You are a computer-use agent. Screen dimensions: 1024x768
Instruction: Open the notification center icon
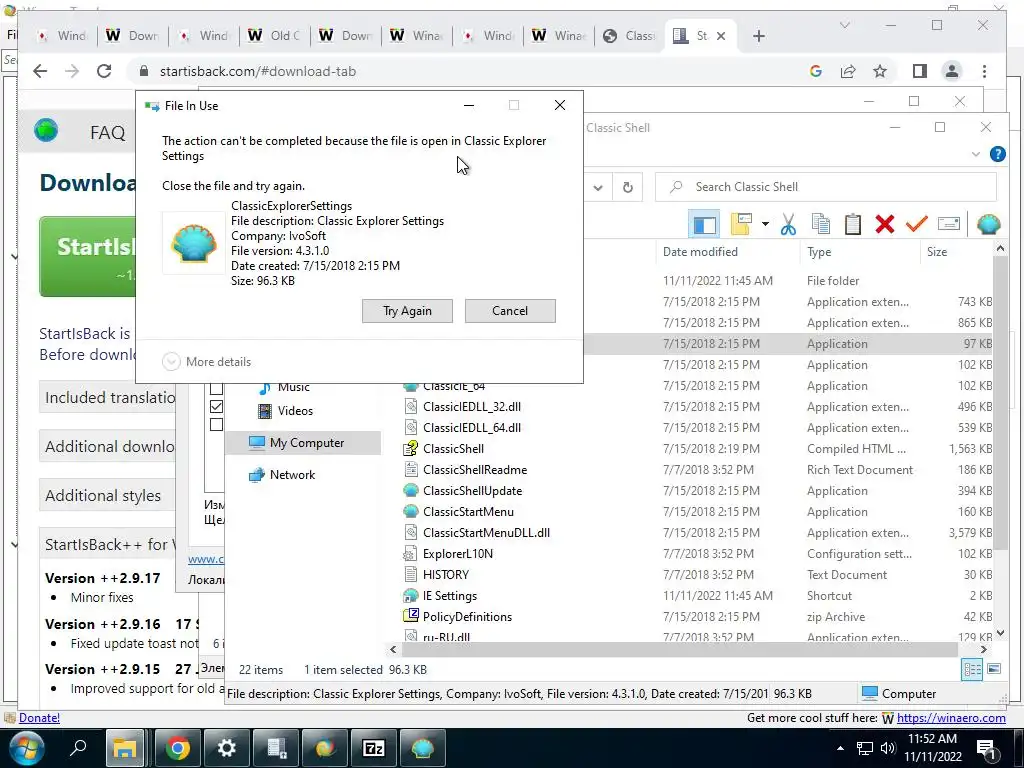tap(986, 748)
